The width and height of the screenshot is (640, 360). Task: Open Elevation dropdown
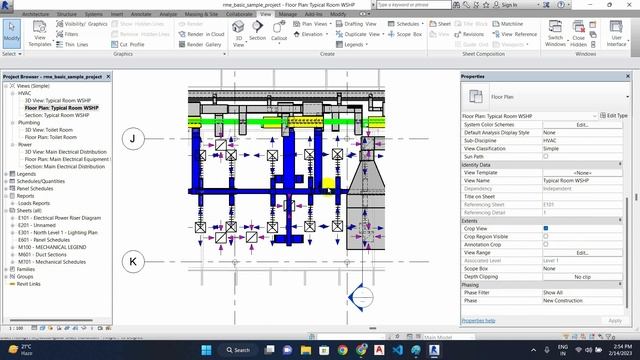tap(311, 34)
